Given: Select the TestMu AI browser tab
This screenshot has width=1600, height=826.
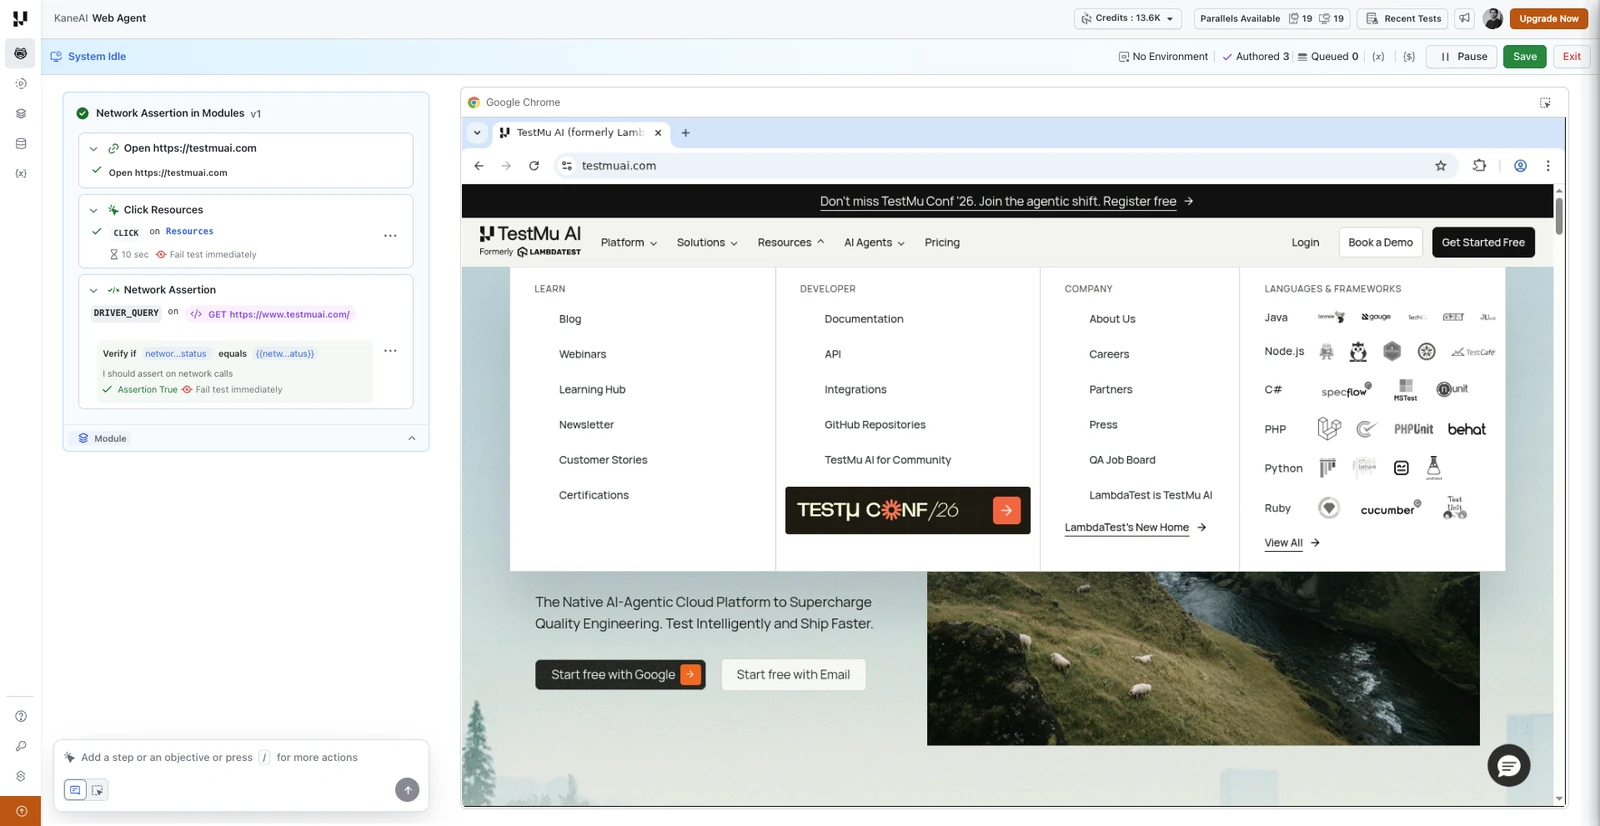Looking at the screenshot, I should 580,133.
